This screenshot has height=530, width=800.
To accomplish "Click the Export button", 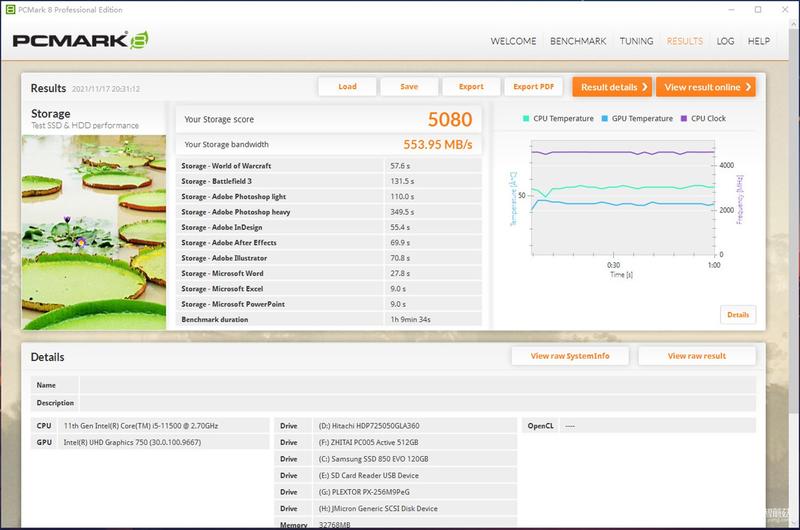I will [471, 87].
